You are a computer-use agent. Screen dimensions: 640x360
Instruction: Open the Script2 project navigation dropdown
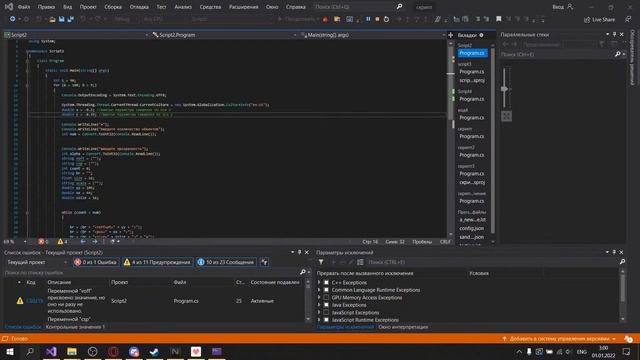(x=76, y=35)
